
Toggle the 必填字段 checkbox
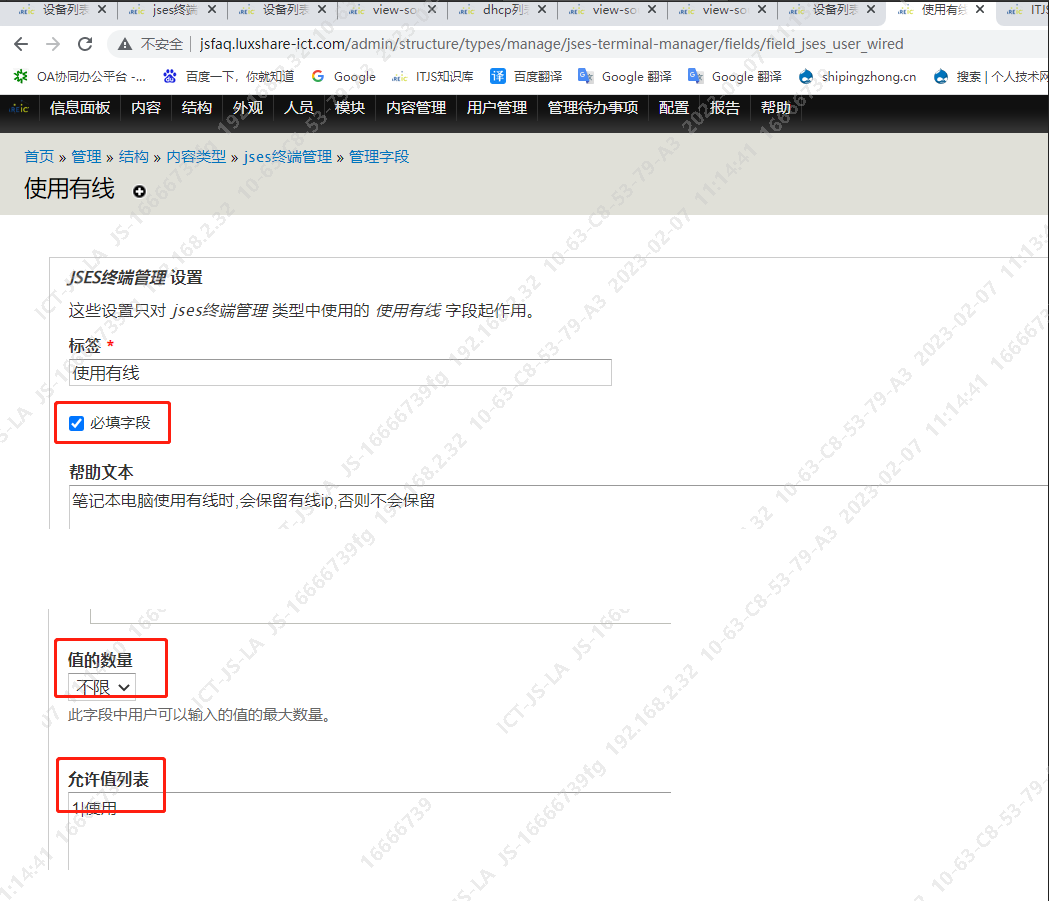coord(77,423)
